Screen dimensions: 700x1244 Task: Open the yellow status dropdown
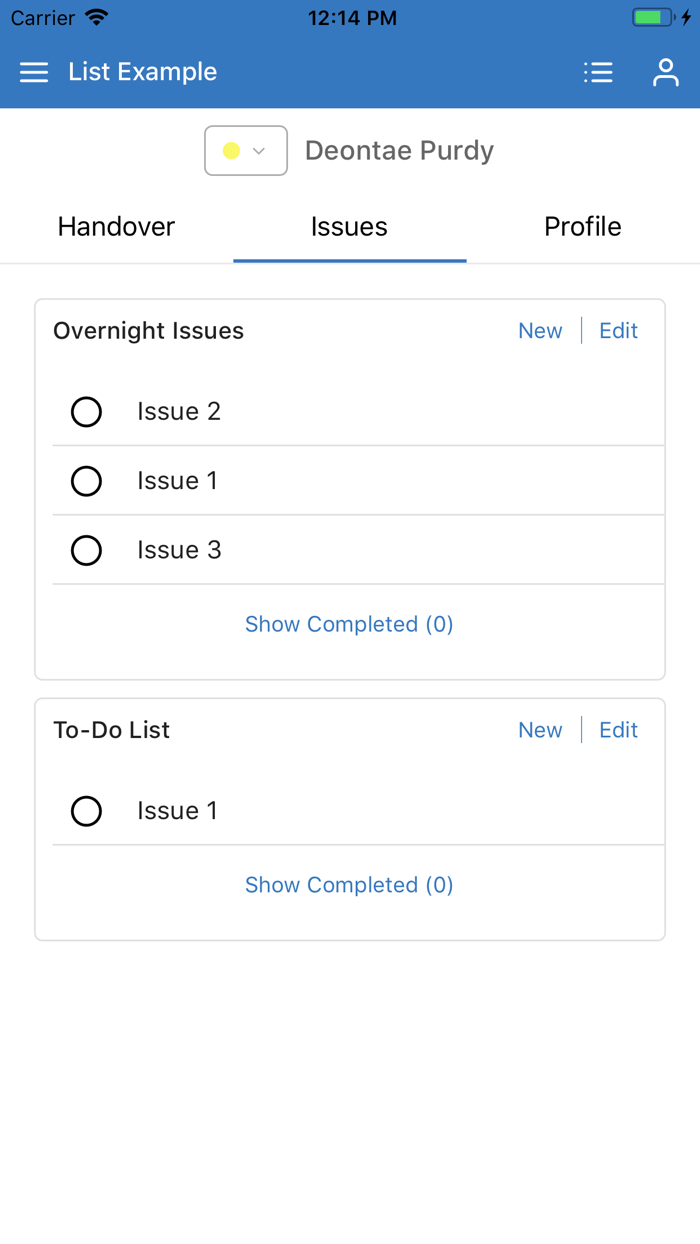246,151
